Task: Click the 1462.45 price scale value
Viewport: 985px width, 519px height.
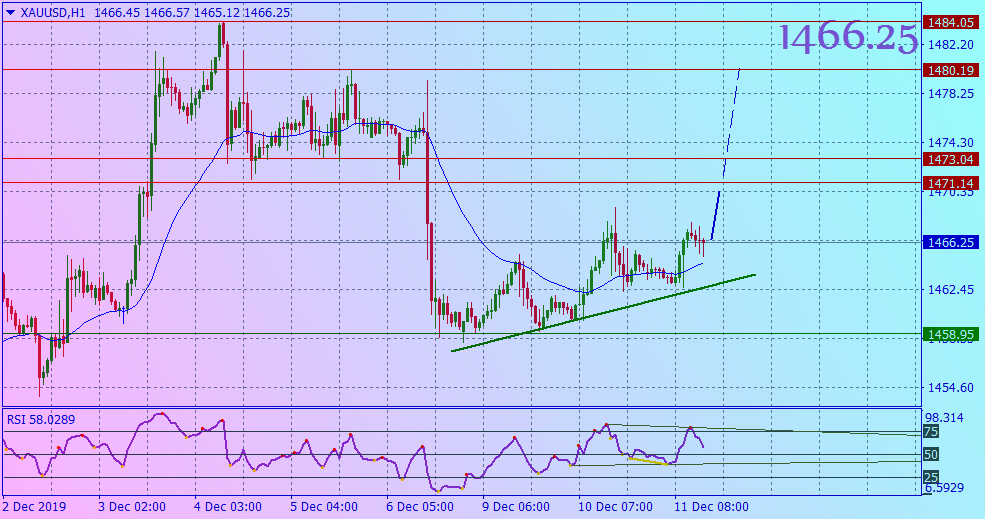Action: pos(951,290)
